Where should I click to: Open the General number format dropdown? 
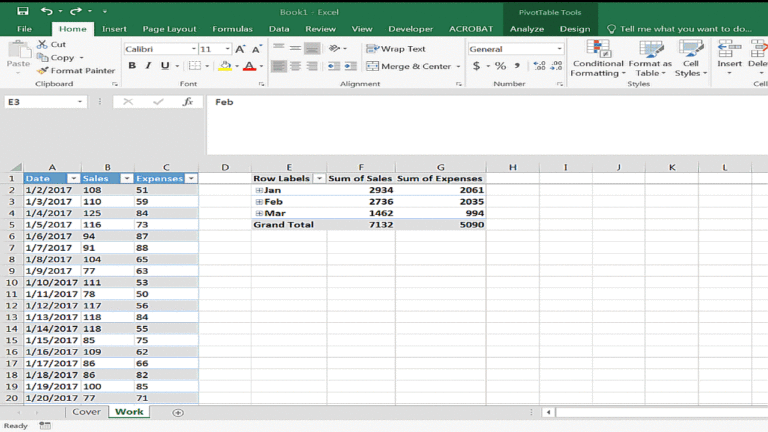coord(559,49)
